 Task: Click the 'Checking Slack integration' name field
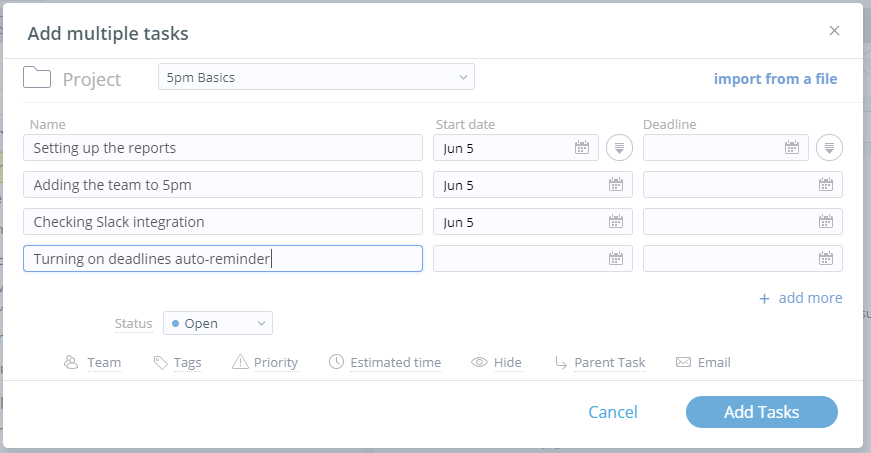[x=223, y=222]
